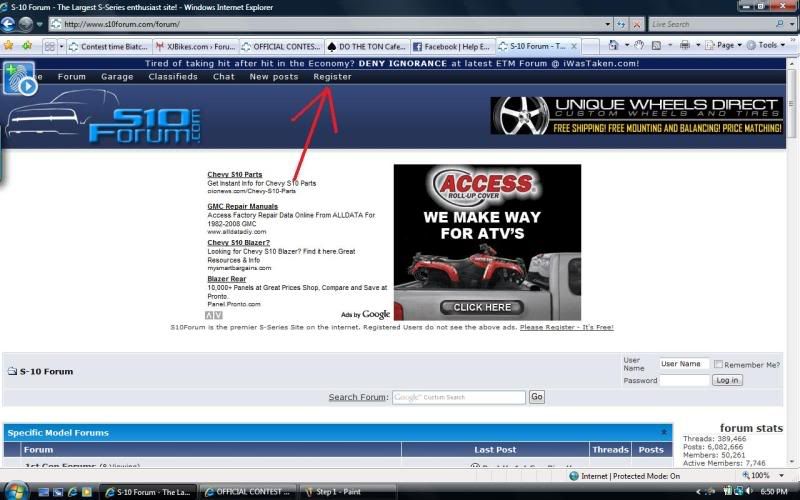Click the User Name input field

(x=684, y=364)
